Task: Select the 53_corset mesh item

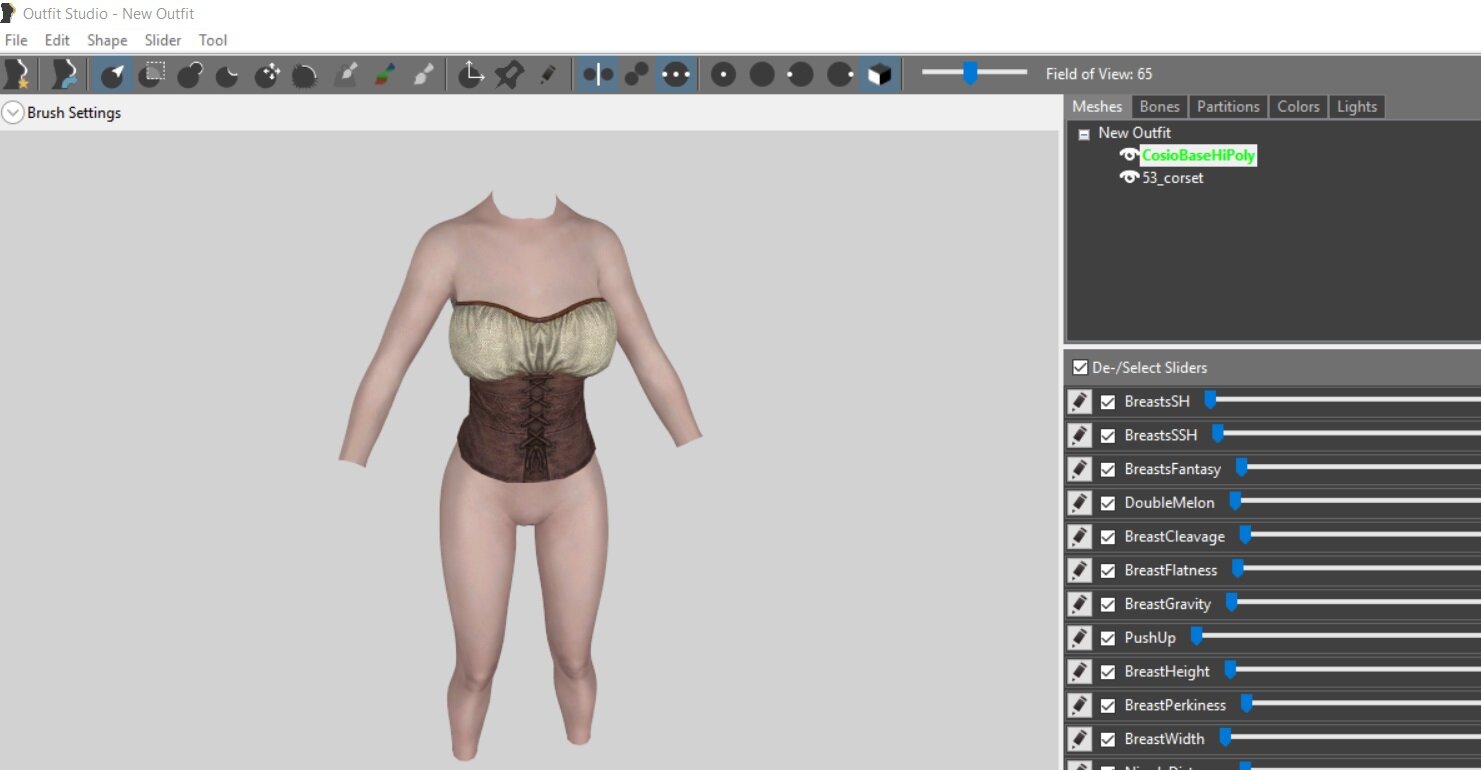Action: [x=1173, y=178]
